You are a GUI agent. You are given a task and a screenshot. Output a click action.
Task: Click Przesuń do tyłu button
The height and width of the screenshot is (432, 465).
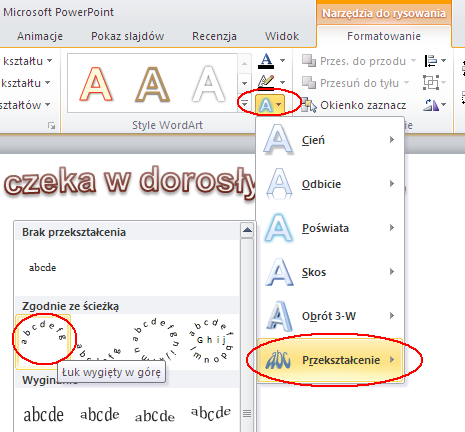pos(350,83)
